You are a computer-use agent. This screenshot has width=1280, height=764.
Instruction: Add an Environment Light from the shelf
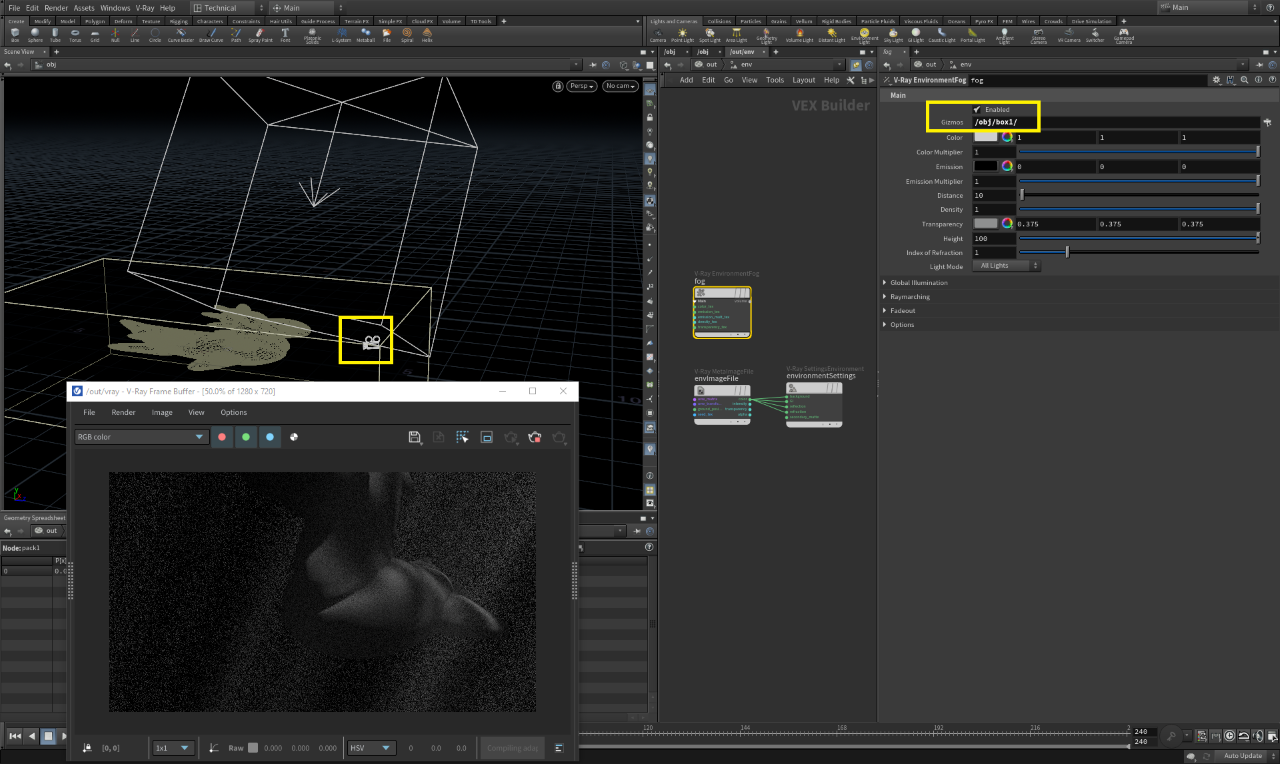point(864,35)
